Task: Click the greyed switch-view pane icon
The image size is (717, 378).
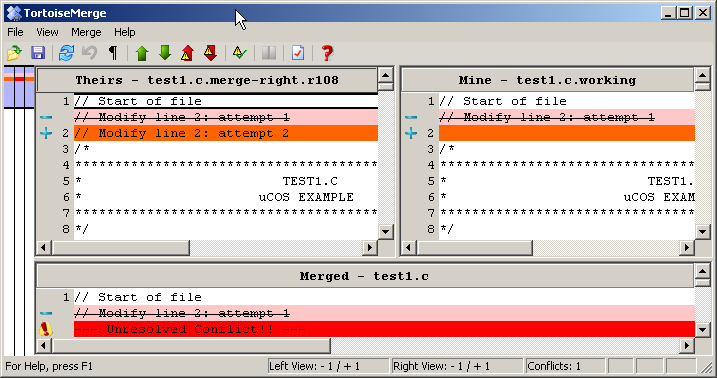Action: pyautogui.click(x=269, y=53)
